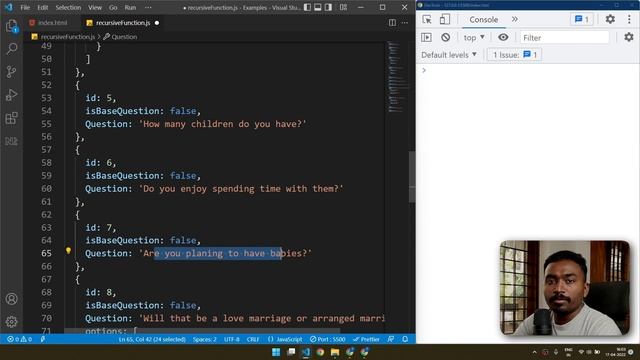Open the Source Control view
Screen dimensions: 640x360
11,72
